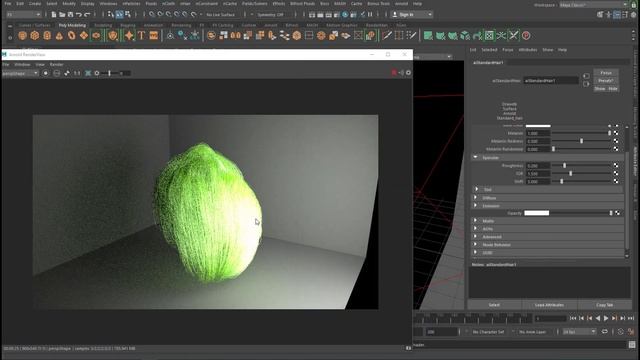Viewport: 640px width, 360px height.
Task: Click the red circled shelf icon at far right
Action: coord(526,36)
